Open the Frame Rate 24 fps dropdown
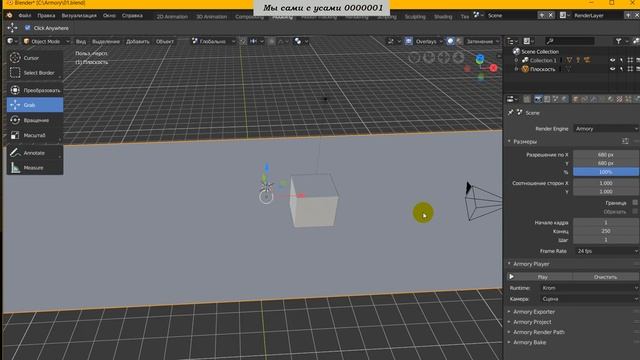This screenshot has height=360, width=640. 606,251
